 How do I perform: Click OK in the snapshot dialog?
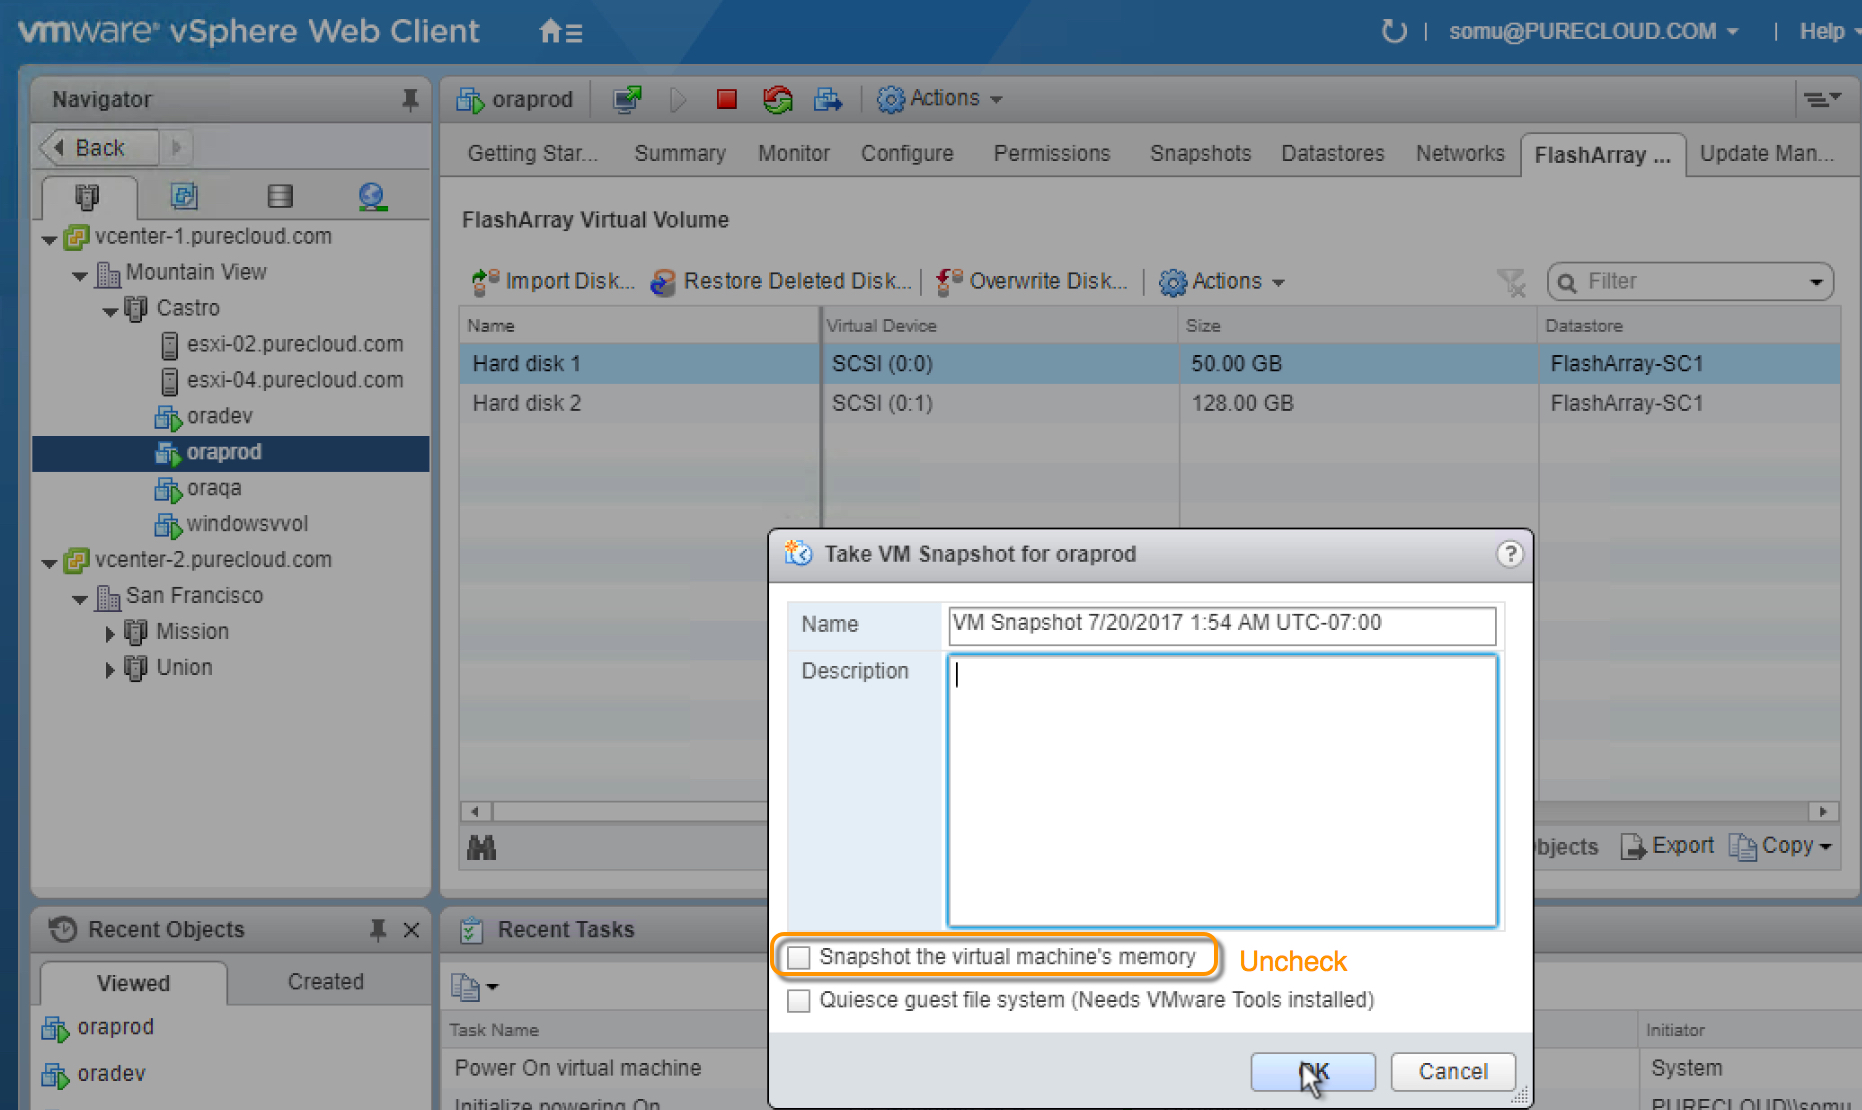(x=1313, y=1072)
